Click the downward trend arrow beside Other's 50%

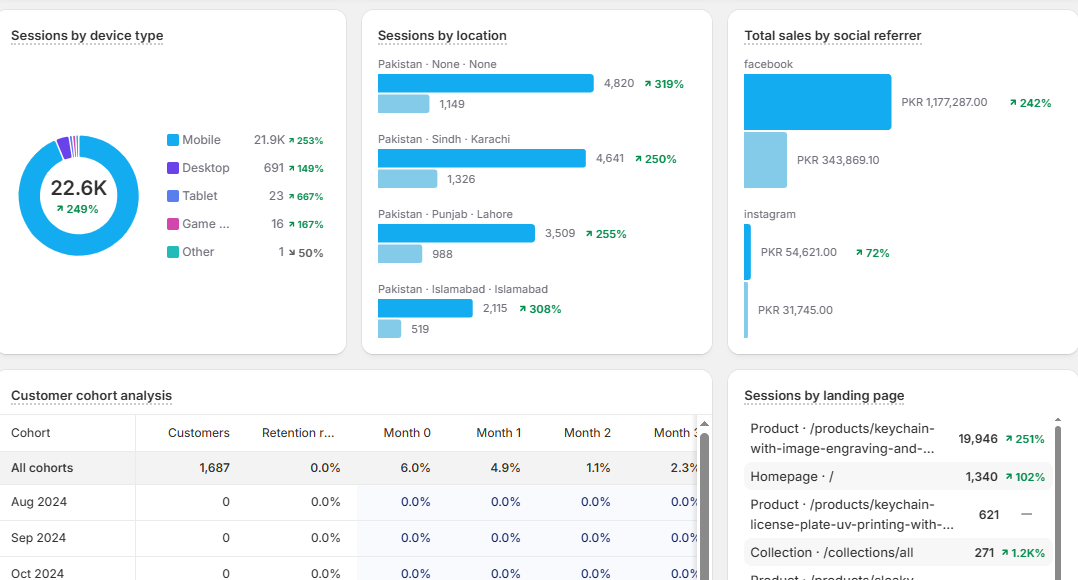pyautogui.click(x=292, y=253)
